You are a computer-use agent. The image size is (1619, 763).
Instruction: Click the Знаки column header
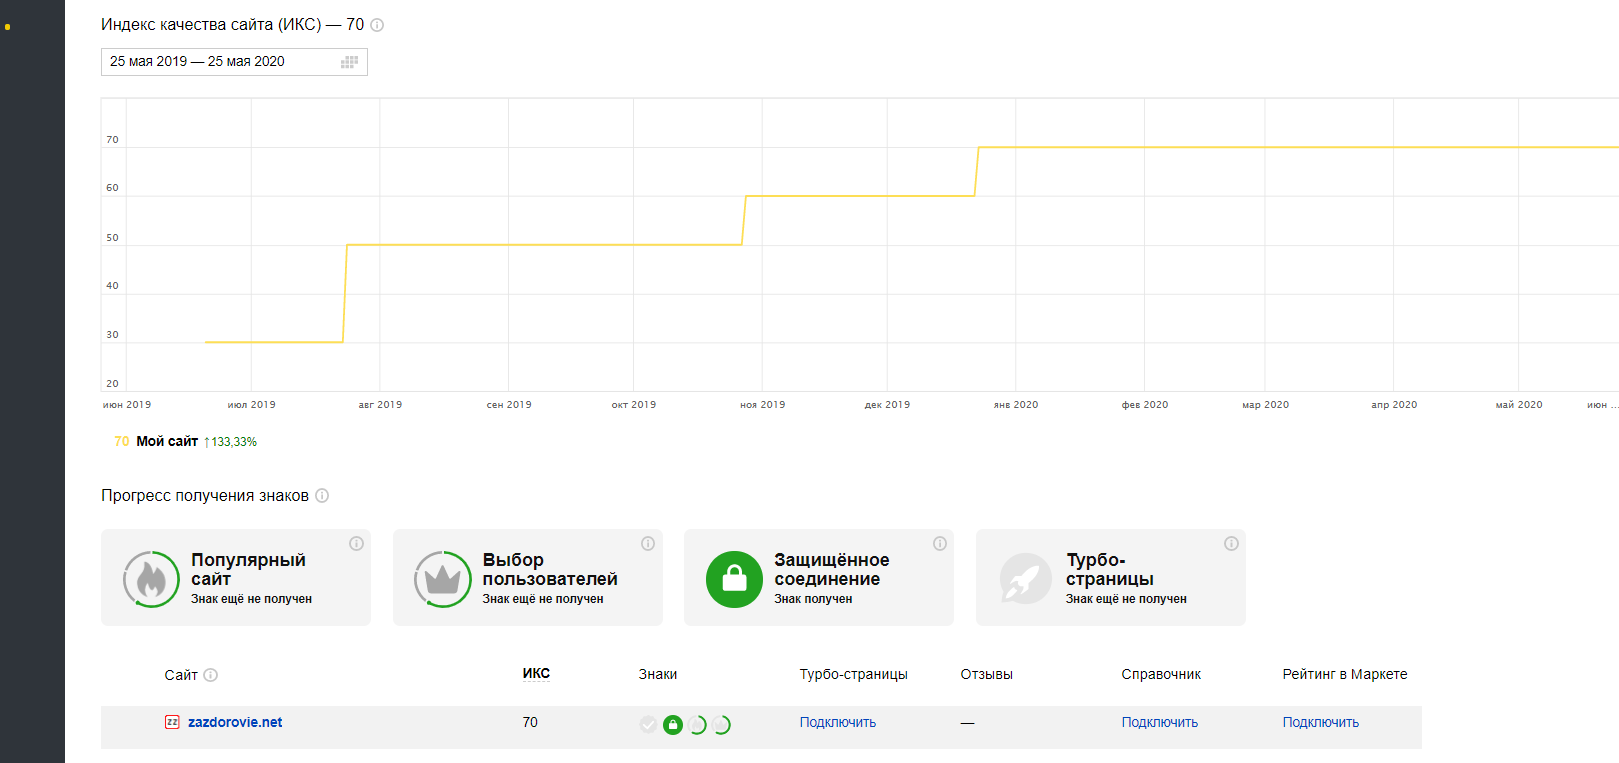point(658,674)
